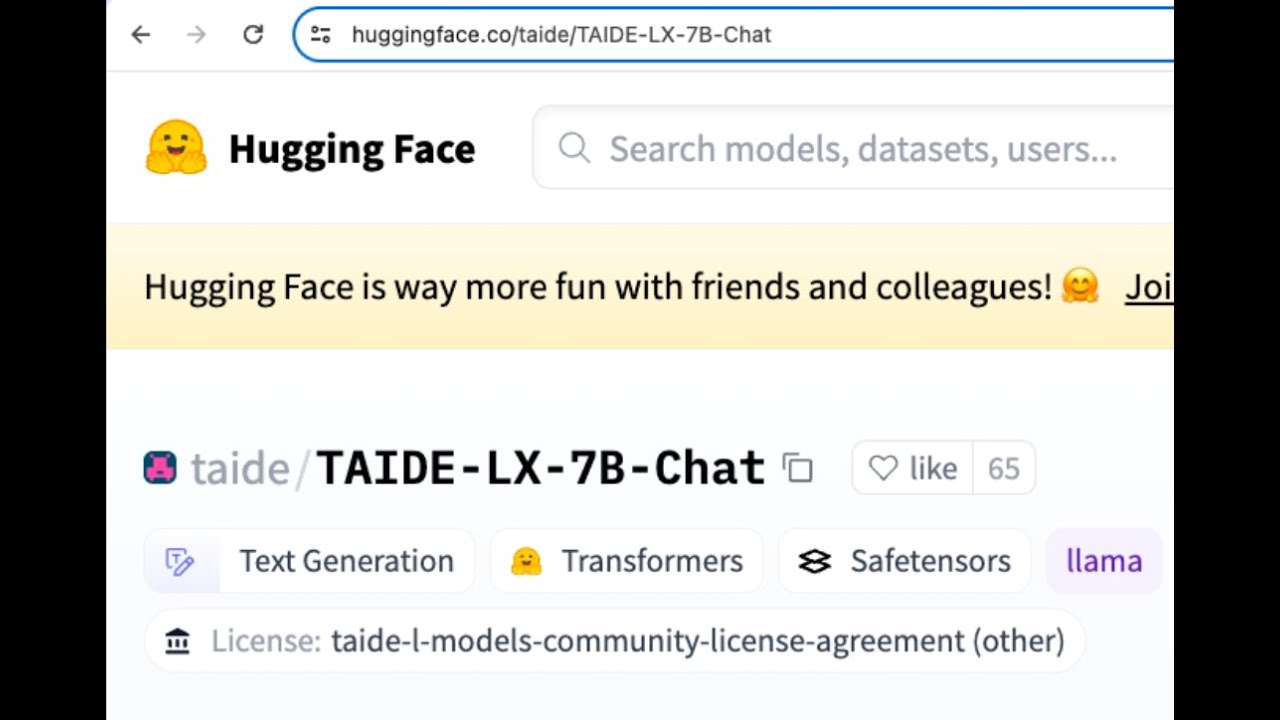
Task: Click the Hugging Face emoji logo
Action: pyautogui.click(x=176, y=148)
